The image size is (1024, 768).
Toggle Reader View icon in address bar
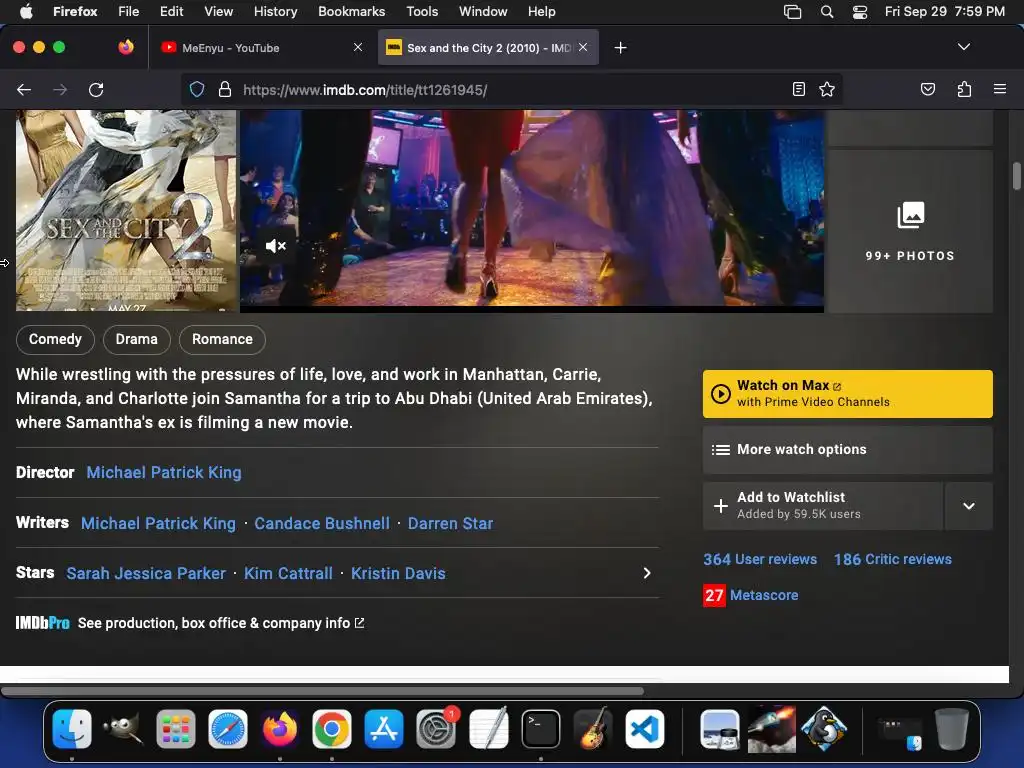798,89
